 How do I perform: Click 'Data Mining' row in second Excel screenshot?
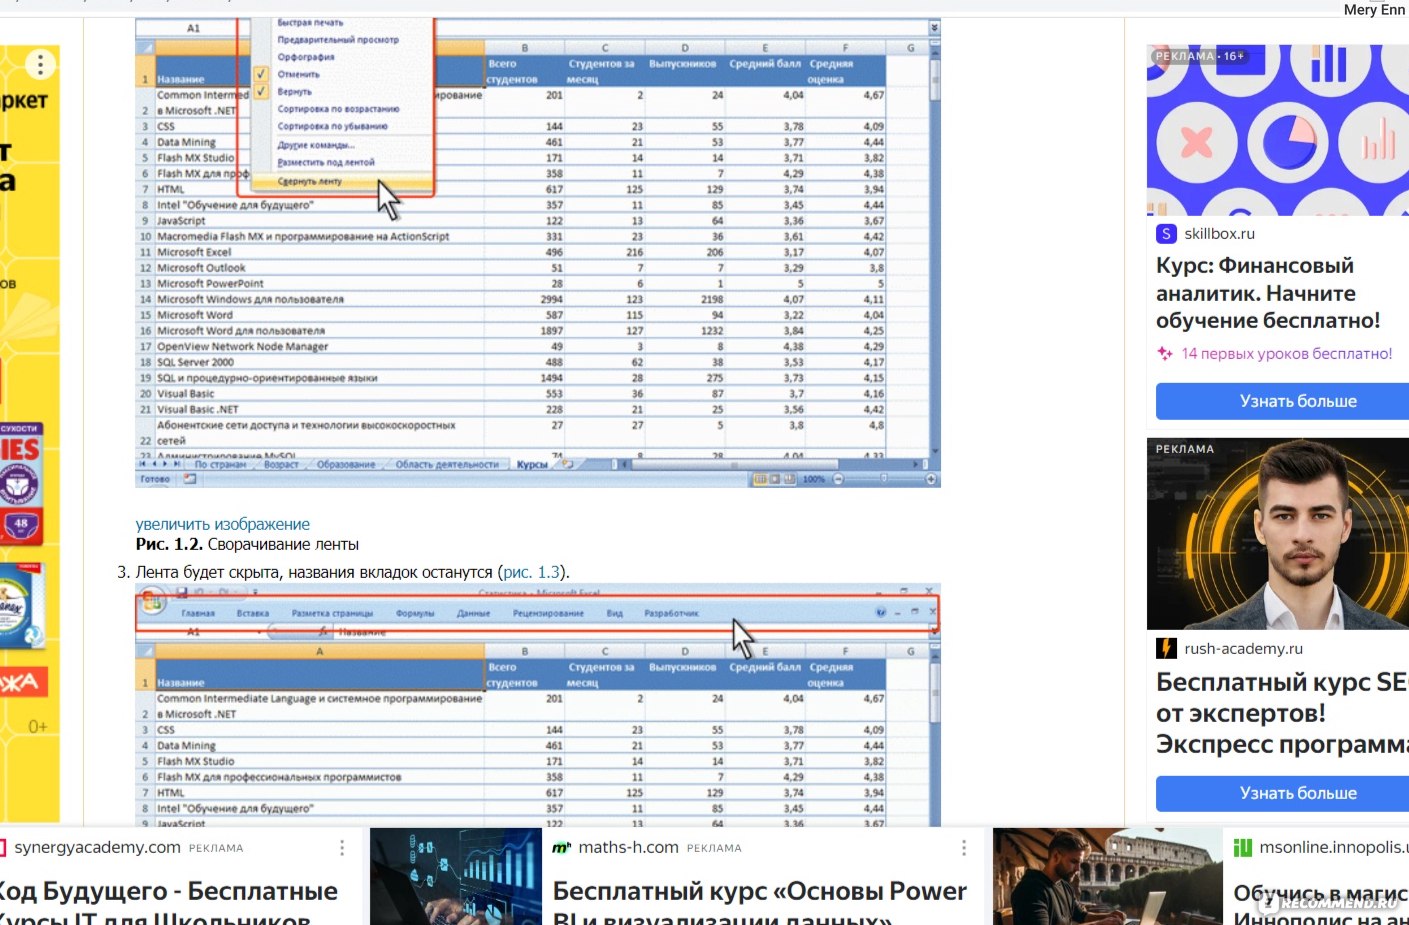click(511, 745)
